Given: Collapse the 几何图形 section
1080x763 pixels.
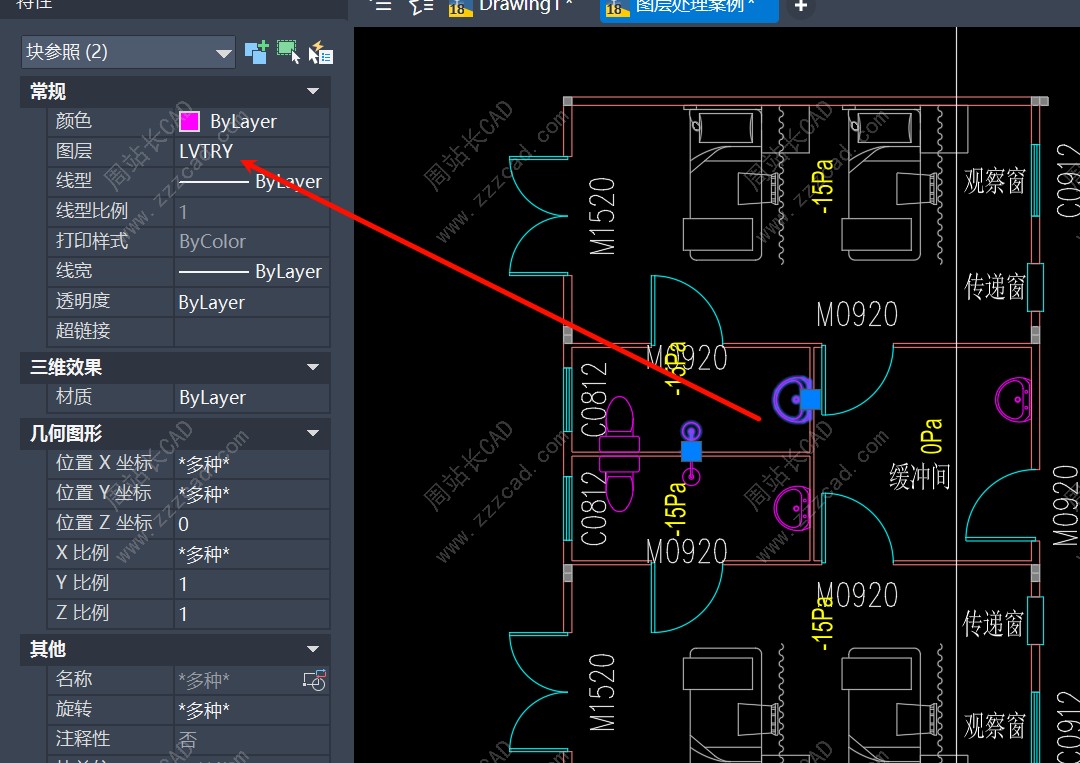Looking at the screenshot, I should point(313,434).
